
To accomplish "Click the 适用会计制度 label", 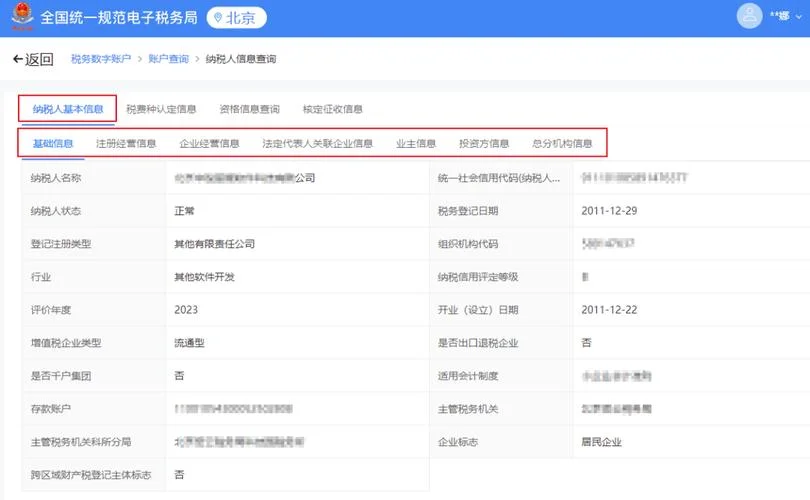I will pos(468,376).
